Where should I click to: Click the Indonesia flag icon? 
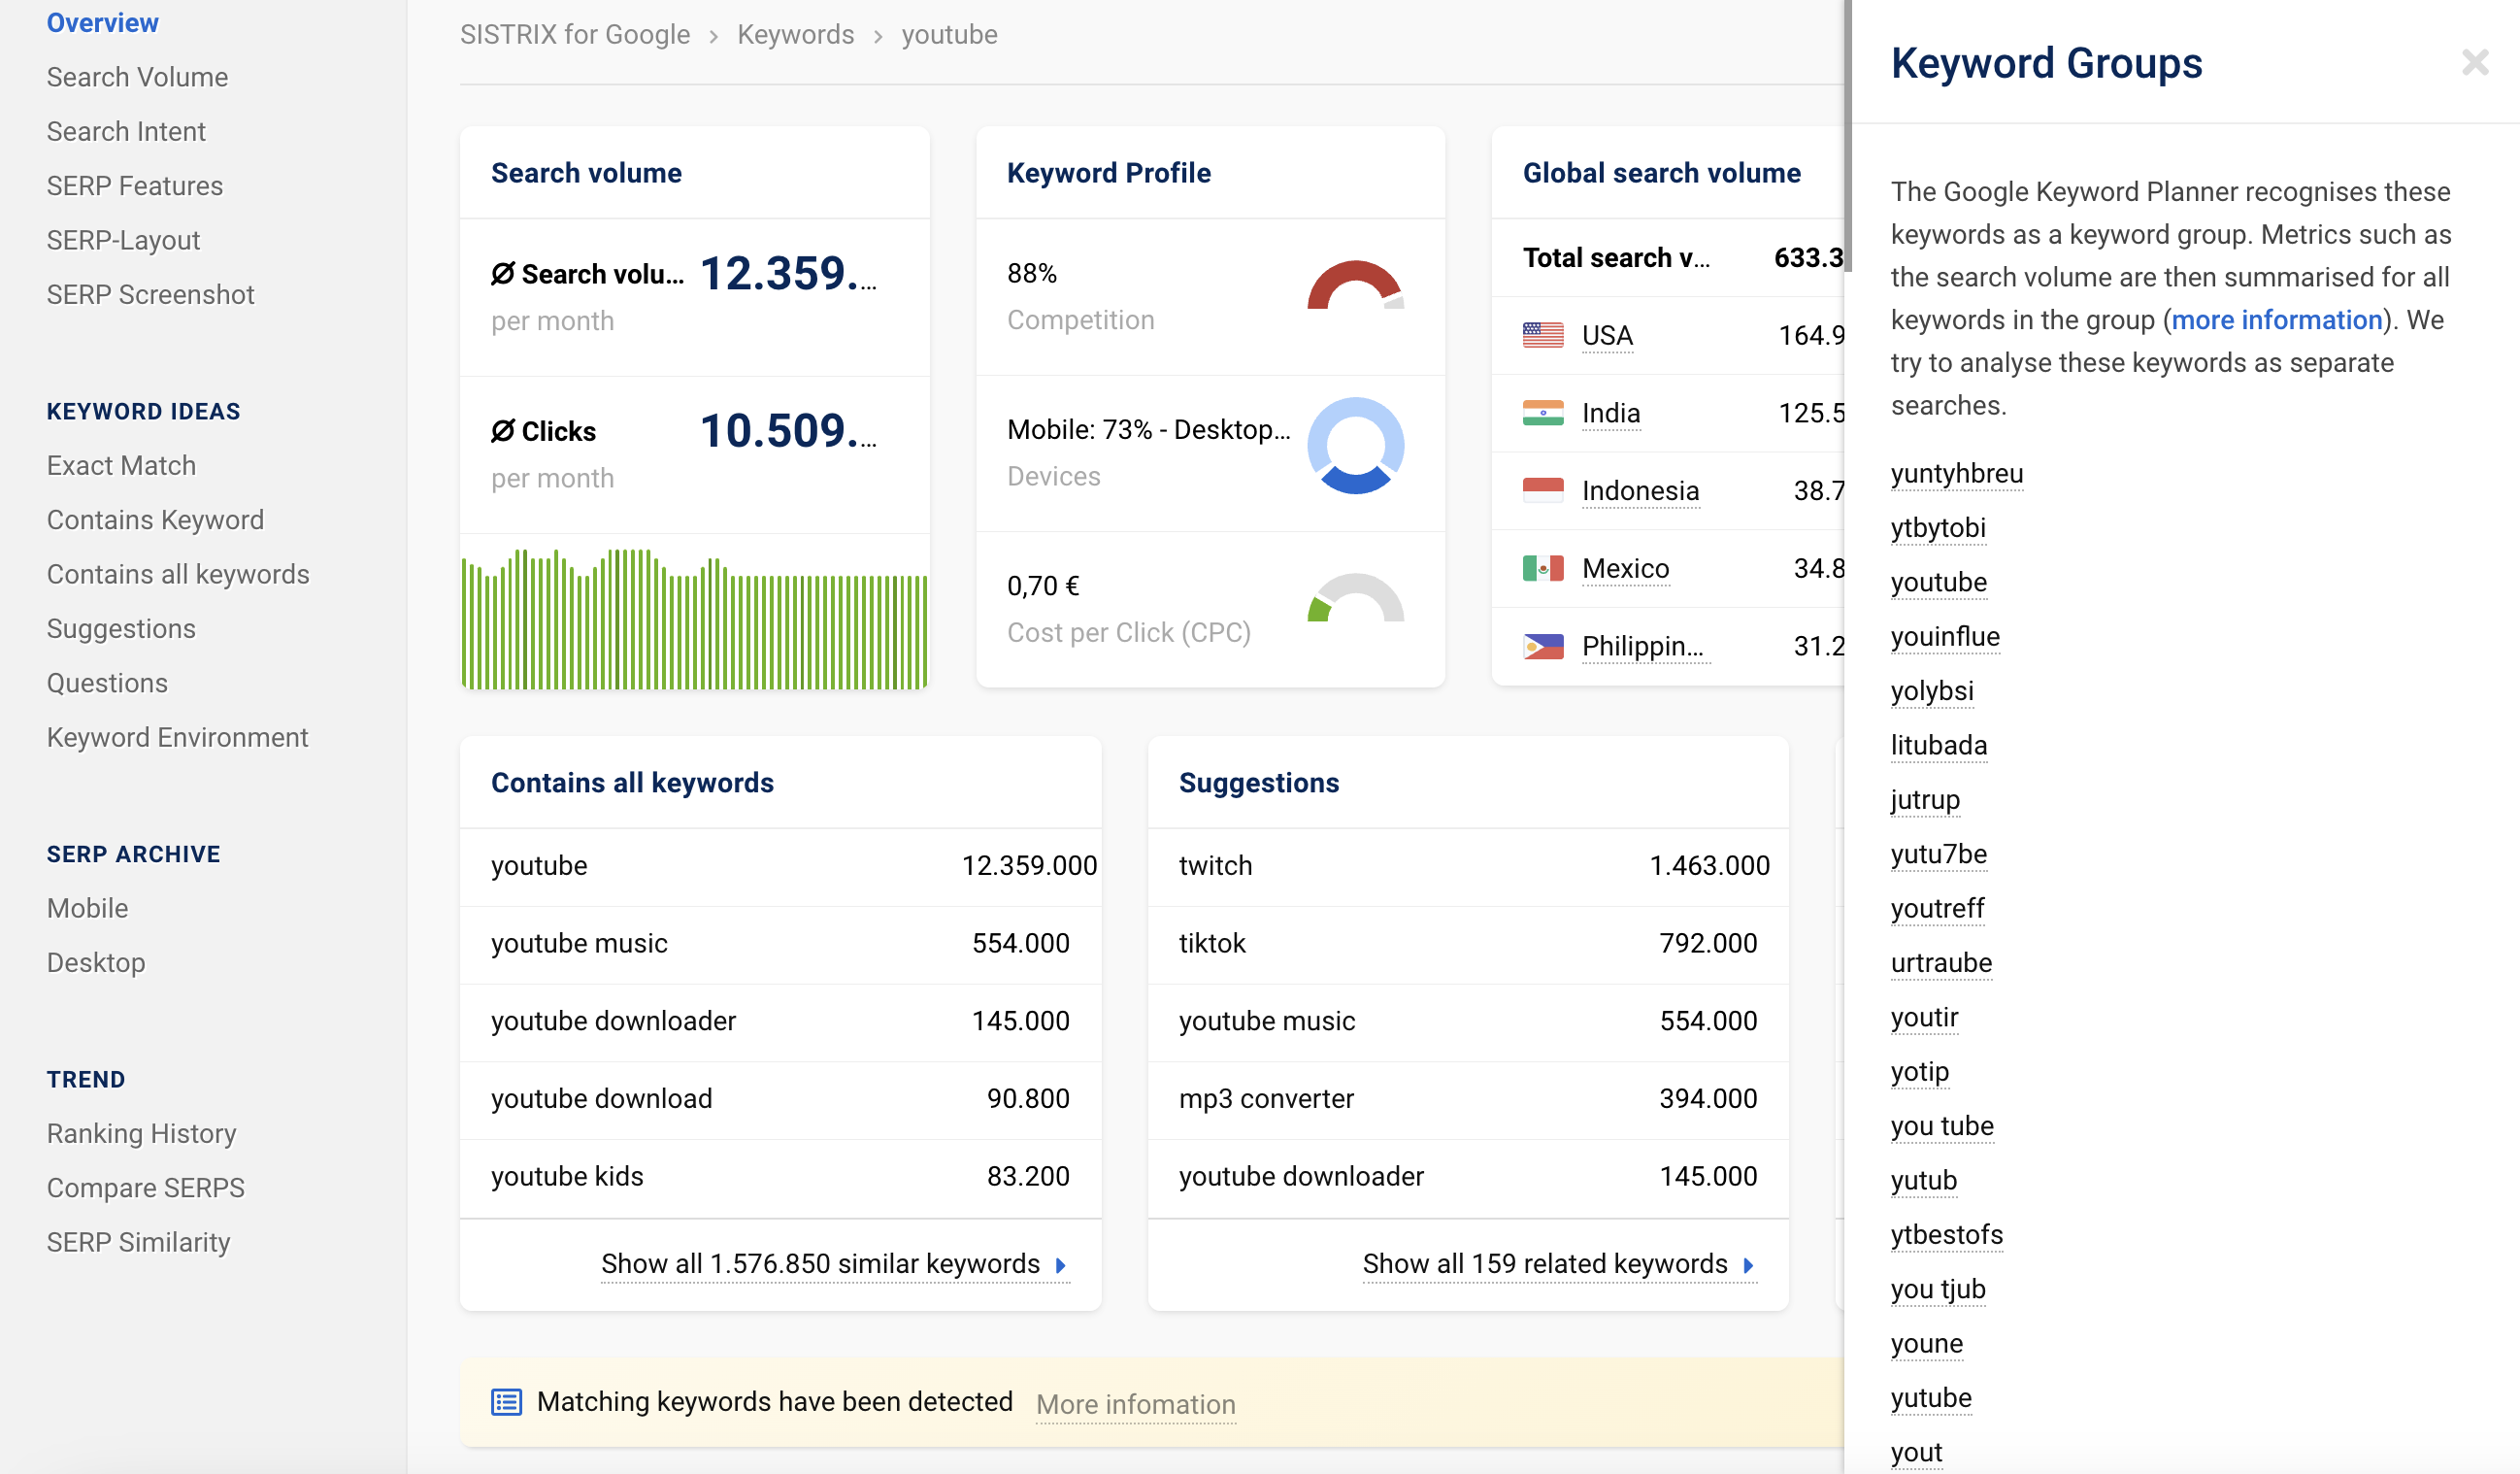pyautogui.click(x=1542, y=490)
